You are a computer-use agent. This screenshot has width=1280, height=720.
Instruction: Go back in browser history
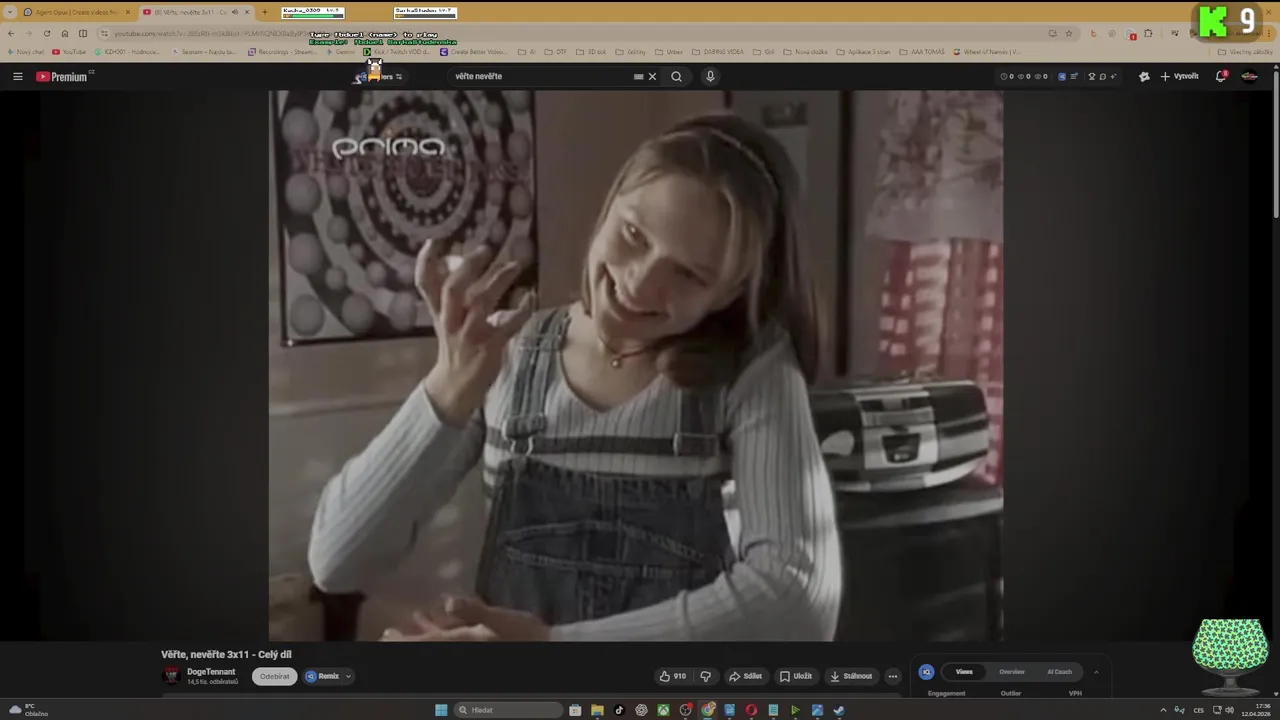[11, 33]
